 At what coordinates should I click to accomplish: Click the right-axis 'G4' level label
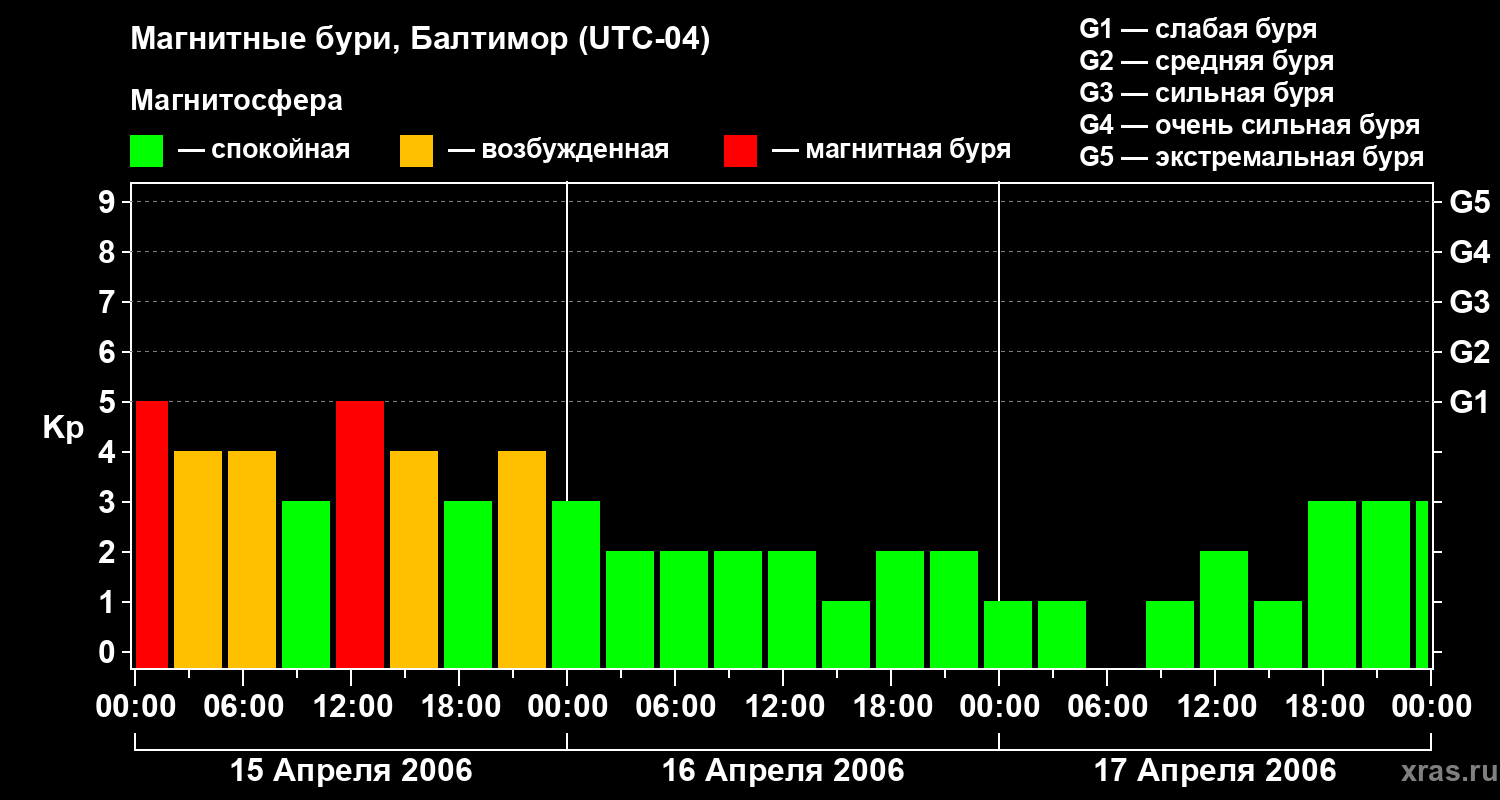pos(1469,252)
